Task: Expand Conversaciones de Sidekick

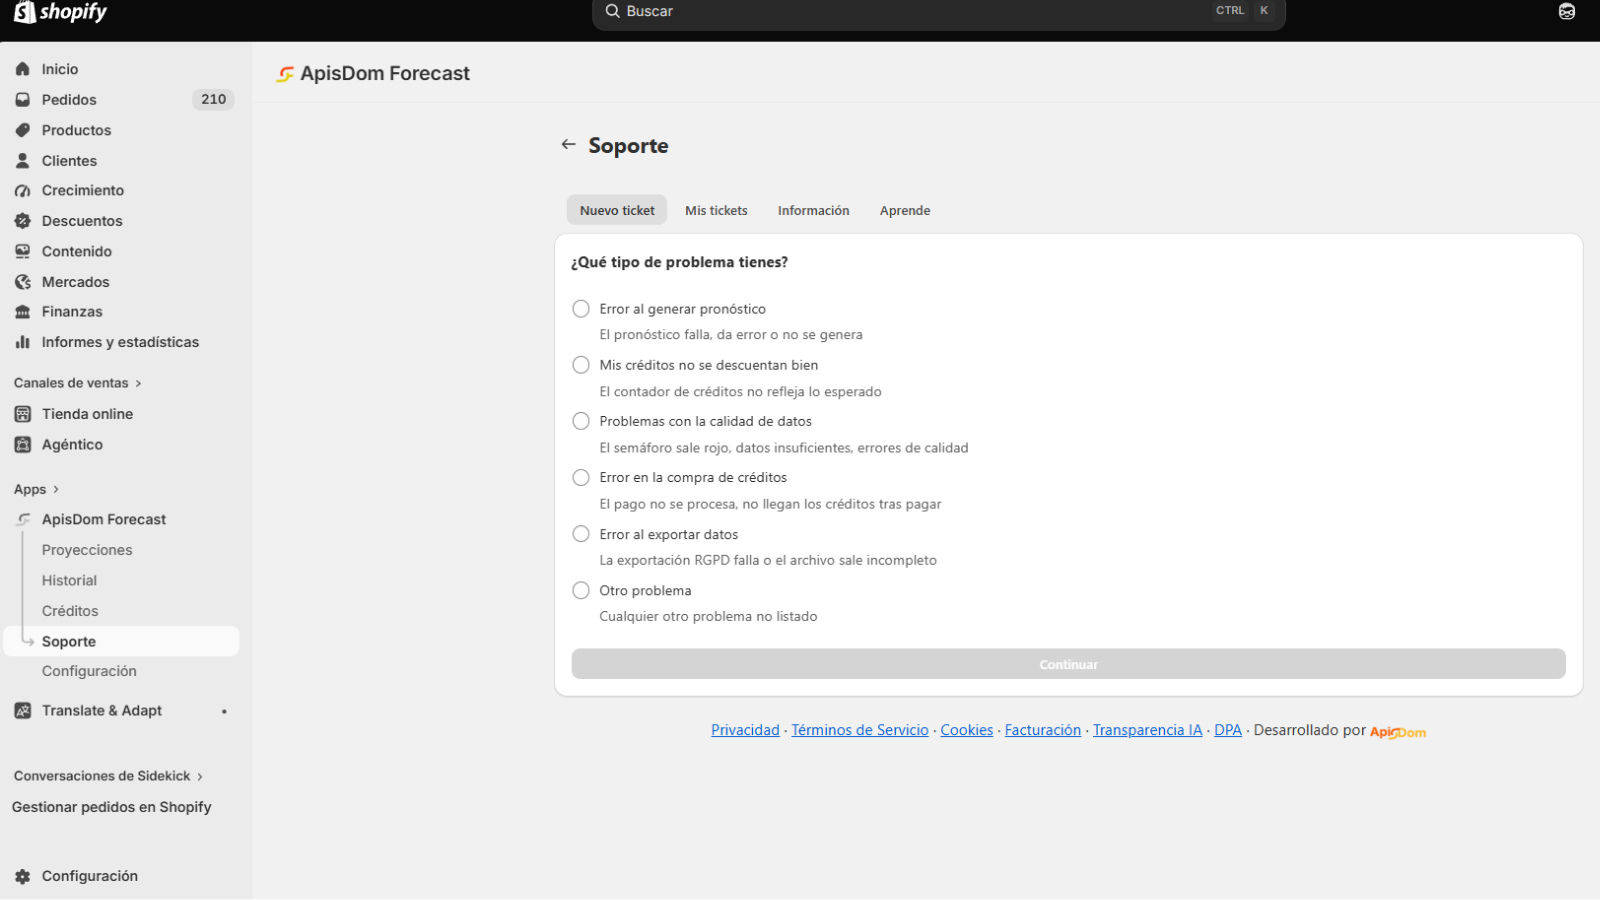Action: pos(108,776)
